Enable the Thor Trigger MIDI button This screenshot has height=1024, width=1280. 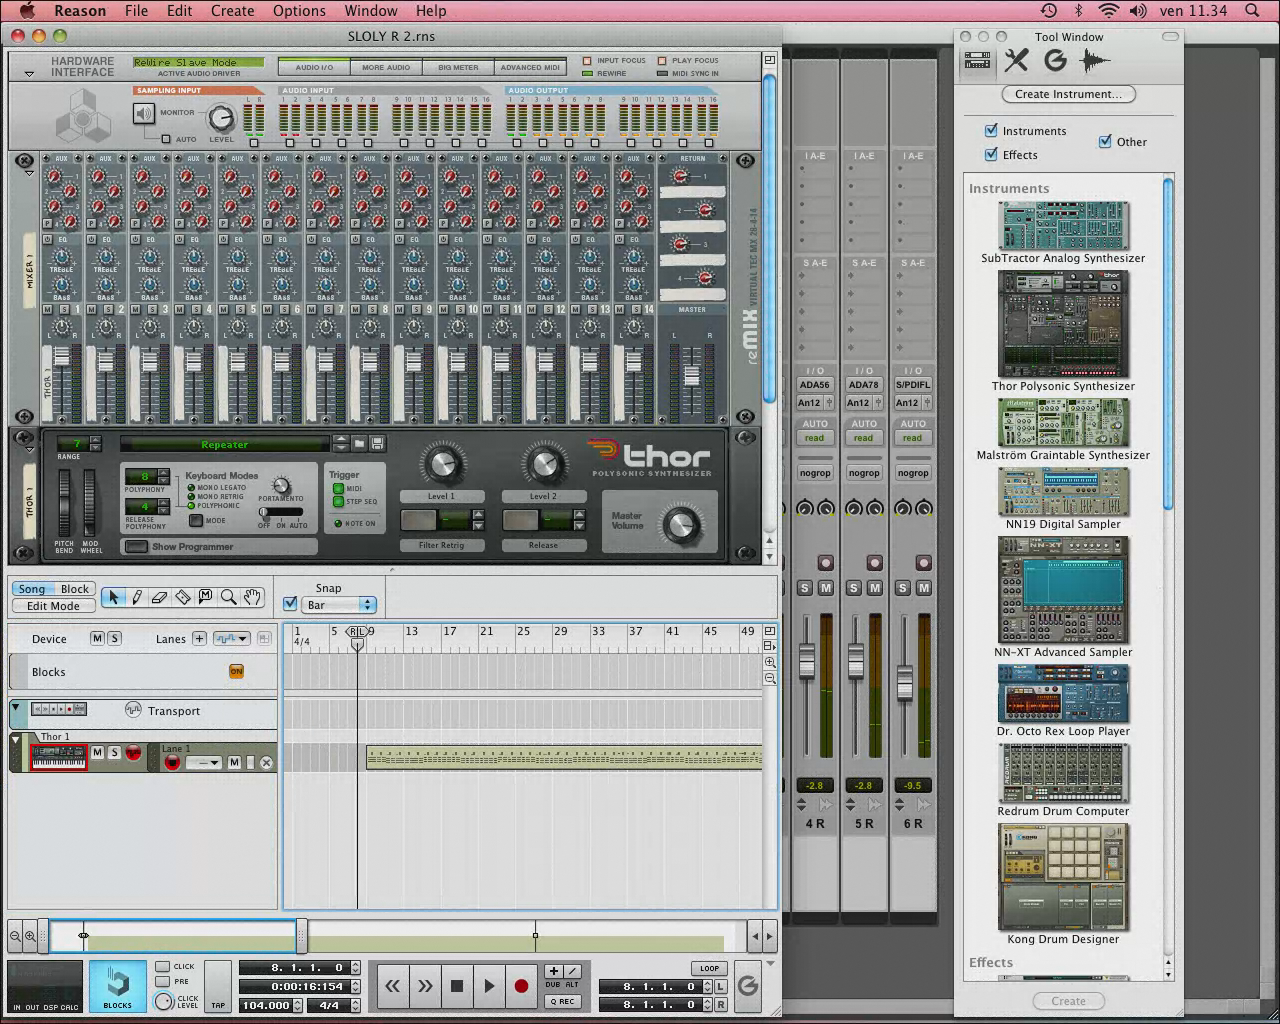(338, 489)
